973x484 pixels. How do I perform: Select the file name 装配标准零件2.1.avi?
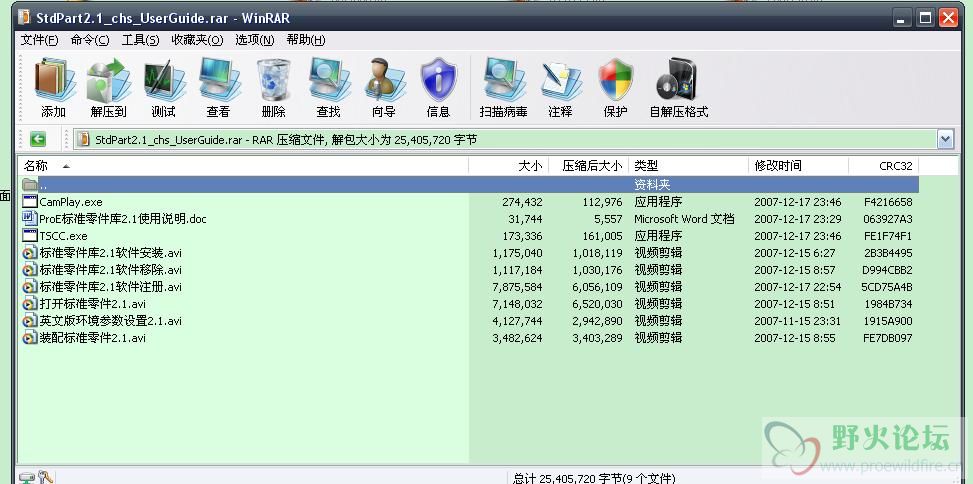click(x=92, y=338)
